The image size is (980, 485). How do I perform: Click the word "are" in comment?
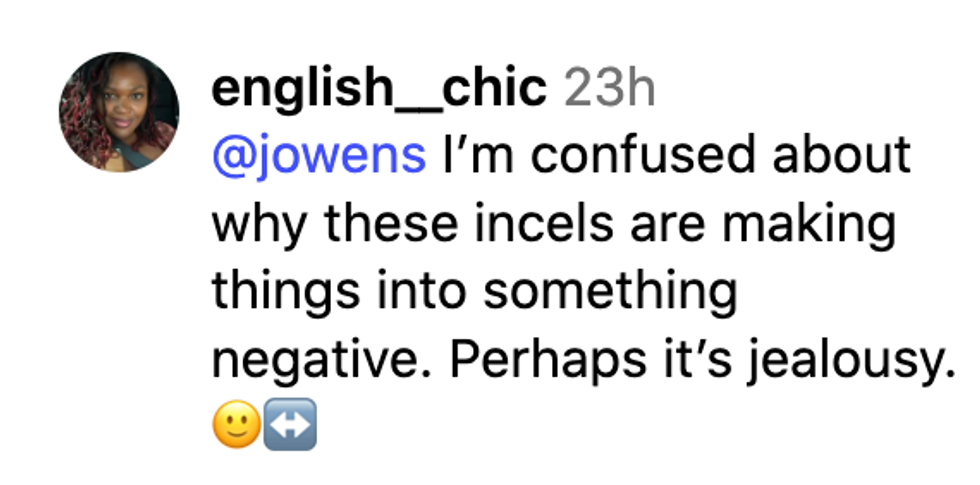click(661, 225)
